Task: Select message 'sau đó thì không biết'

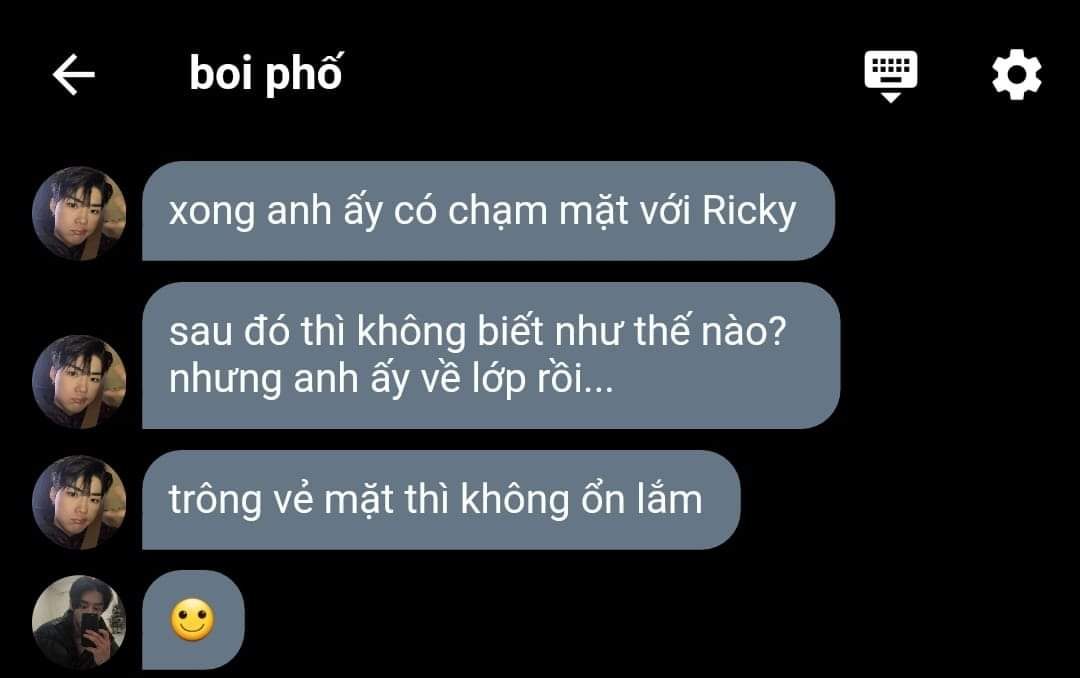Action: click(491, 356)
